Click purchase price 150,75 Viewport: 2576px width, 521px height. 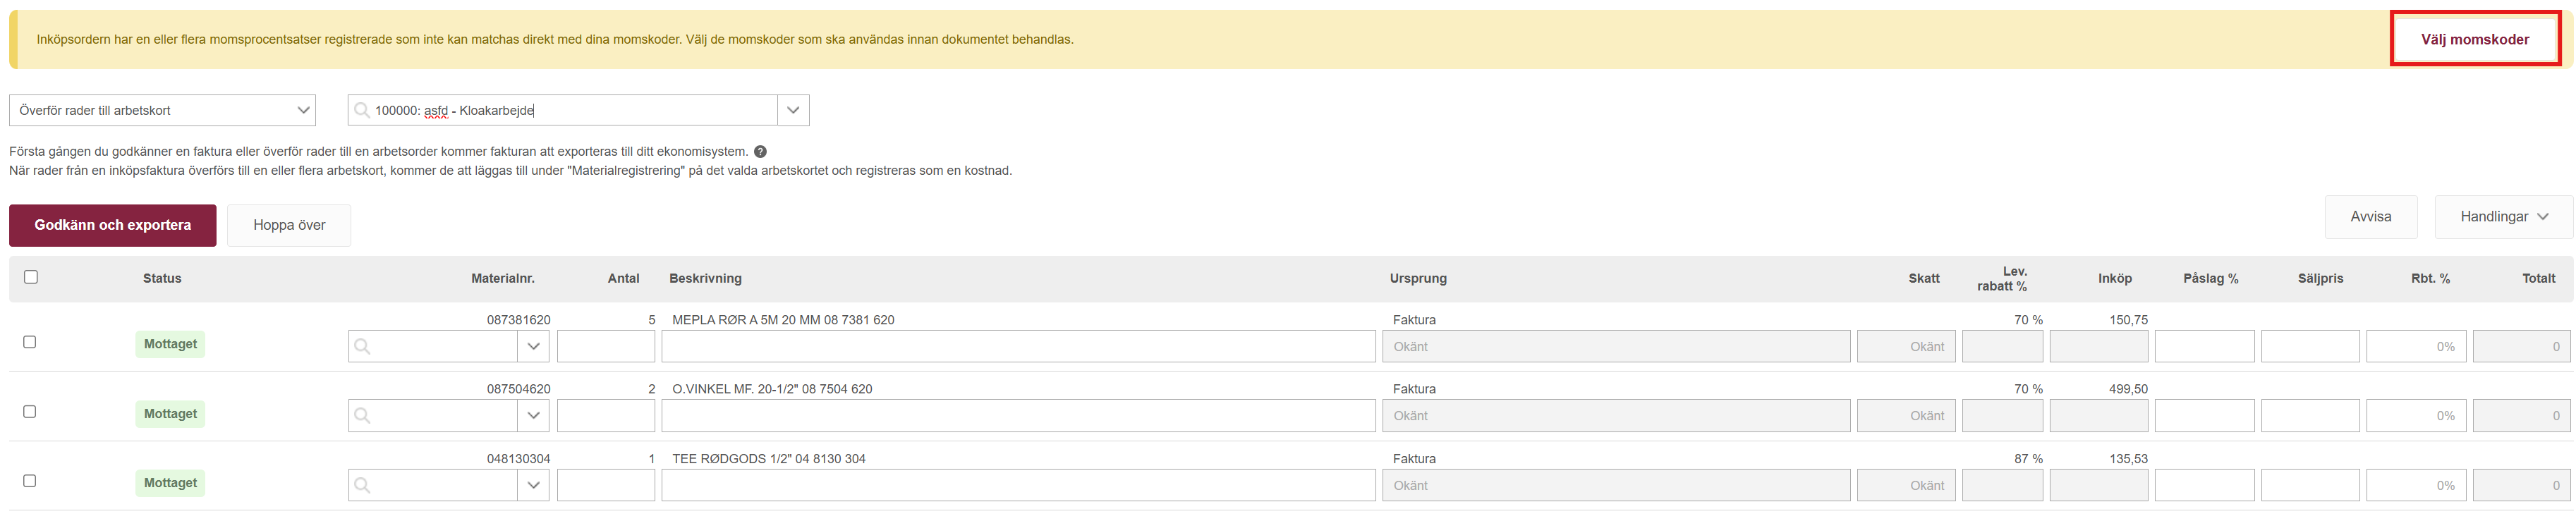pos(2128,320)
